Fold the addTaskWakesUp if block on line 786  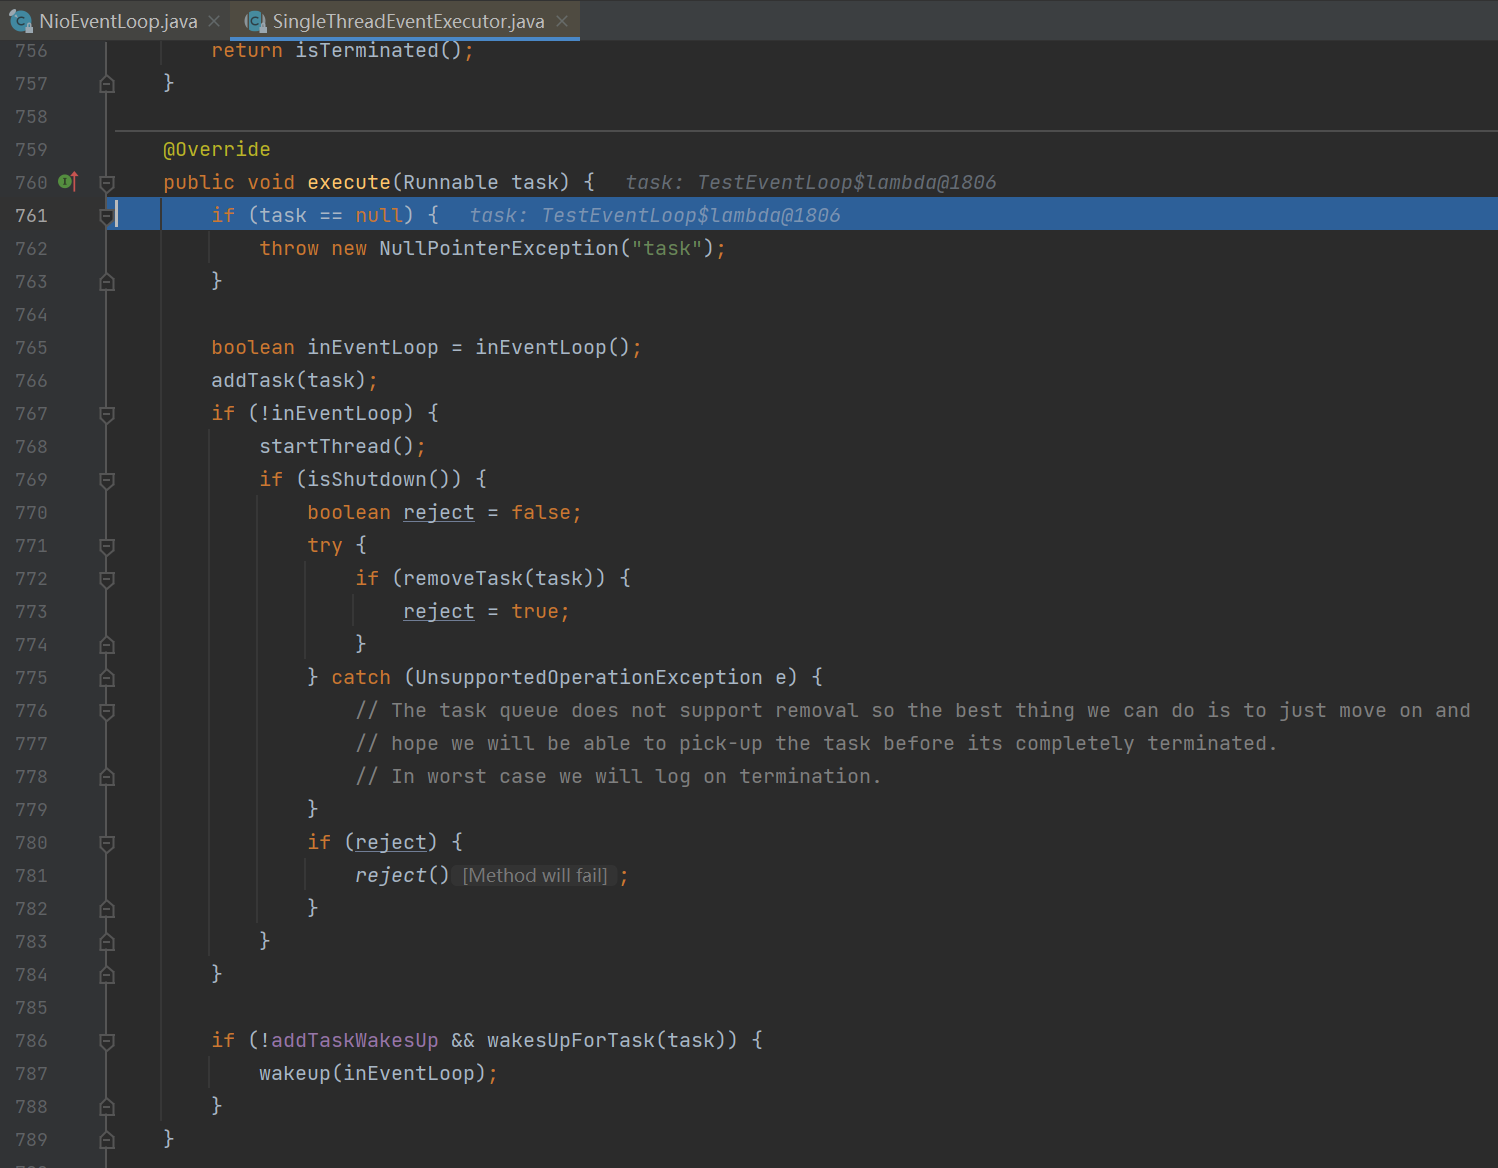pos(107,1041)
